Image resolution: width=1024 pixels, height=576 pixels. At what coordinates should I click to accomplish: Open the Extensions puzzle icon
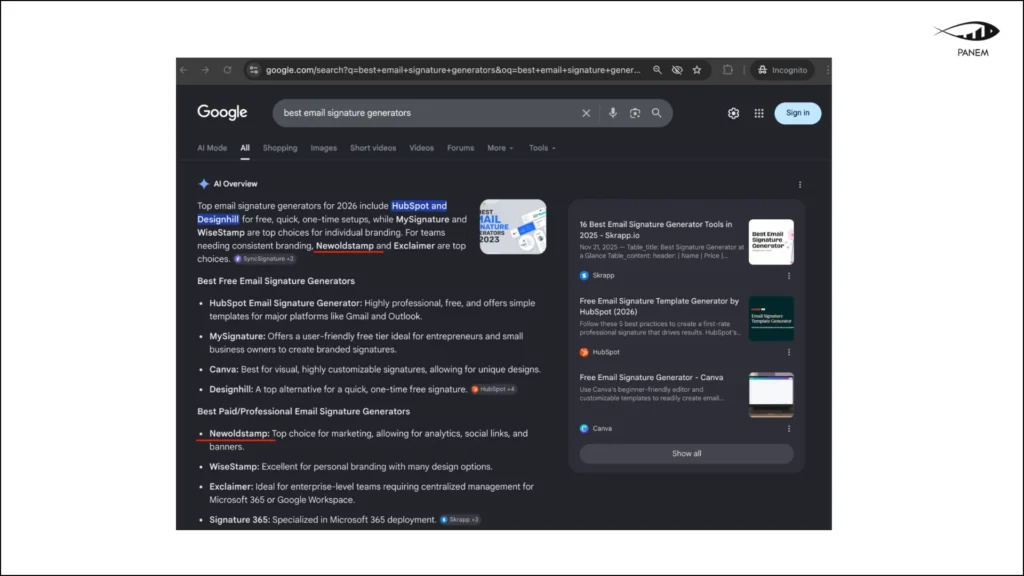coord(728,70)
